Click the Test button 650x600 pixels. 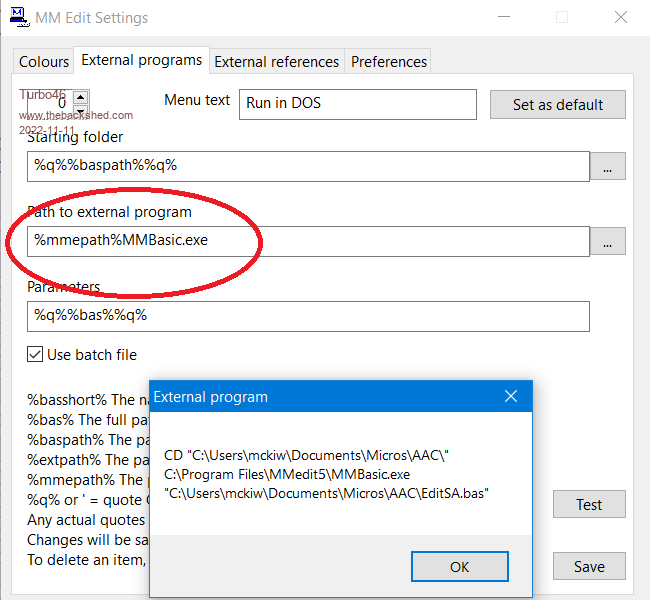pos(589,505)
